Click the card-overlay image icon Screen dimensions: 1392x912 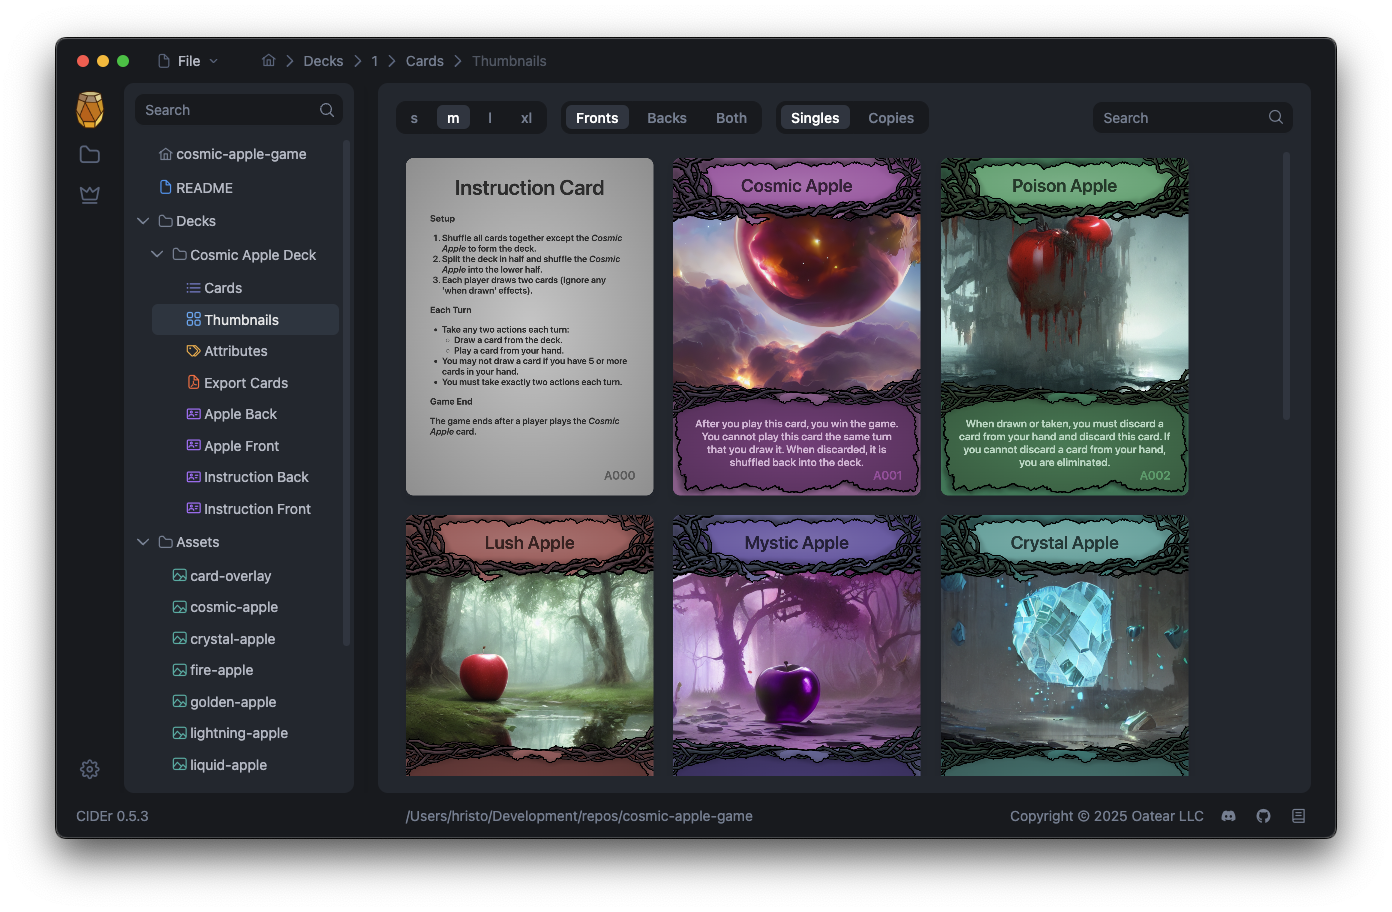(180, 575)
